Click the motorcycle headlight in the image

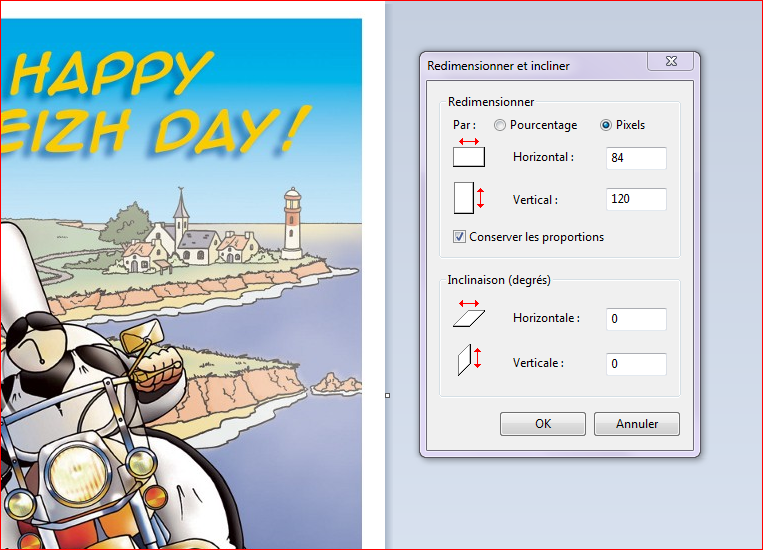click(x=81, y=475)
